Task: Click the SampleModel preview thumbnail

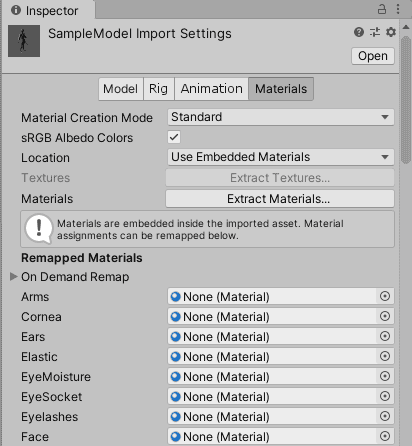Action: [x=24, y=41]
